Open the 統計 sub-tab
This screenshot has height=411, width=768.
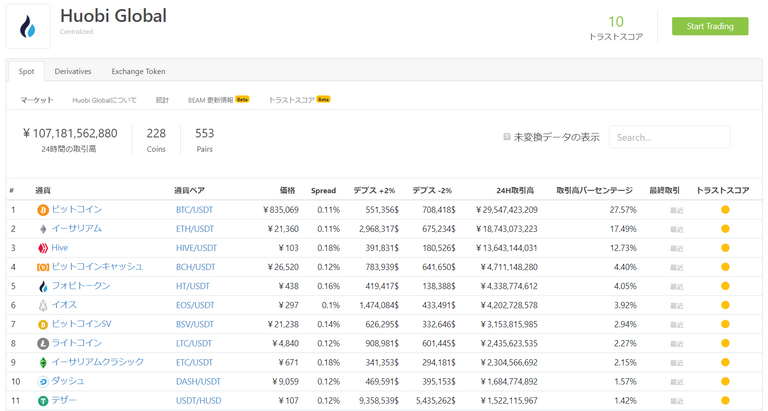point(162,100)
